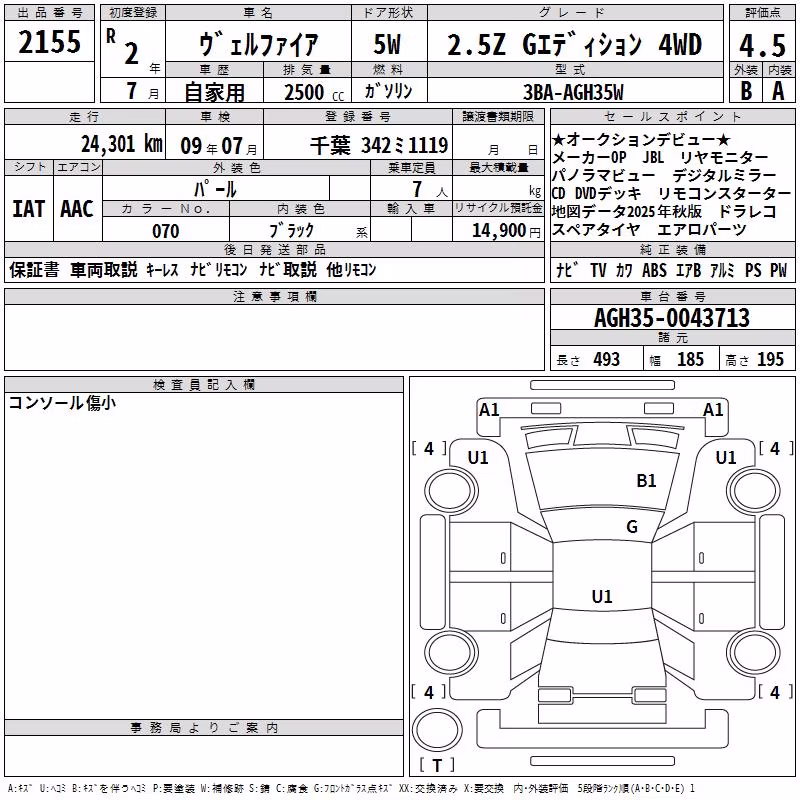Click スペアタイヤ エアロパーツ line
Viewport: 800px width, 800px height.
(x=649, y=230)
